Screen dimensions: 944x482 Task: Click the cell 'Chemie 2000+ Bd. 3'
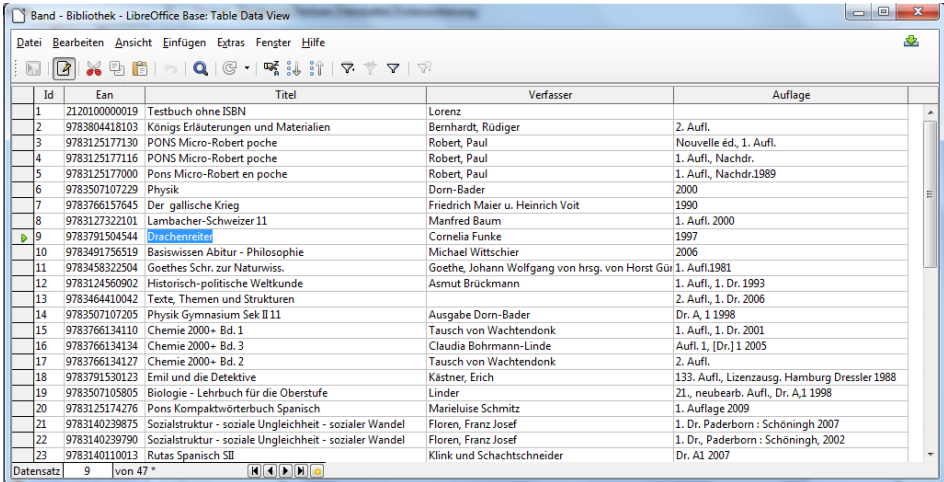point(286,346)
